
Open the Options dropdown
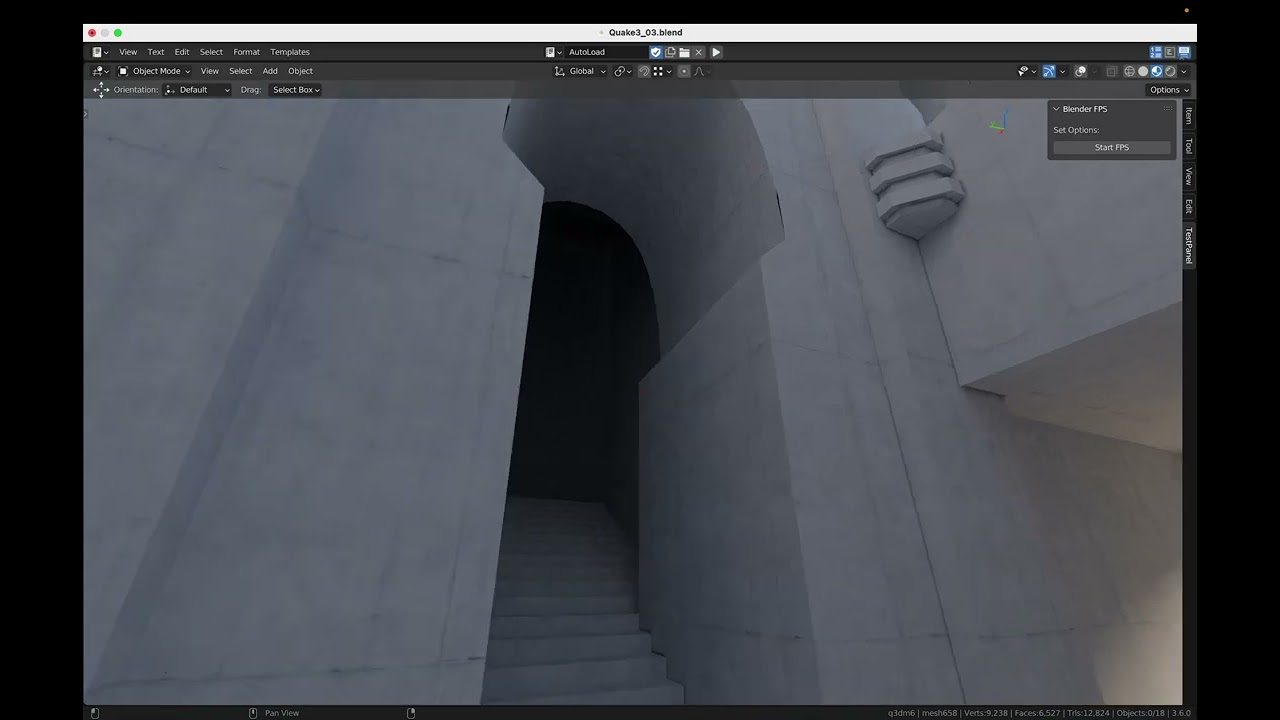click(1169, 90)
